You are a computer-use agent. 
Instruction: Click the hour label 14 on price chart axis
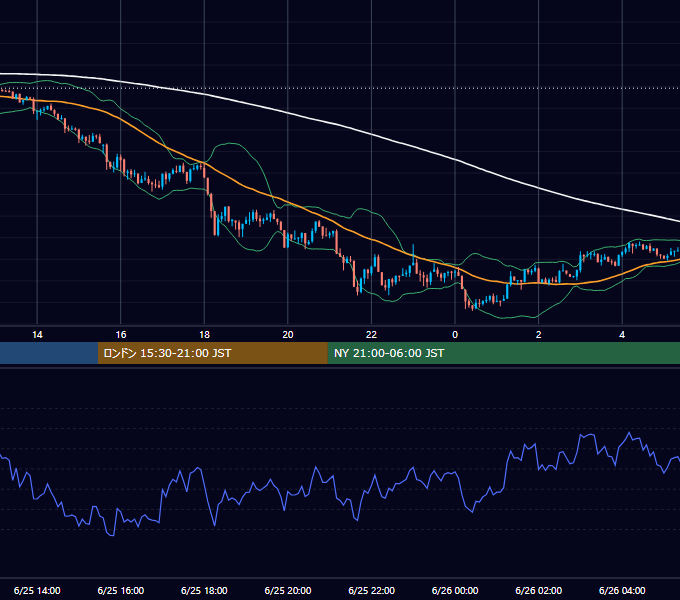[37, 335]
